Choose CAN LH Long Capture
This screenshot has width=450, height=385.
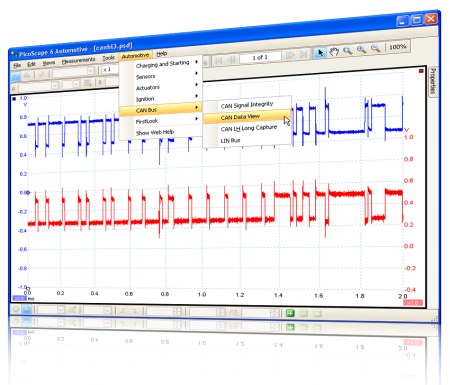[247, 128]
